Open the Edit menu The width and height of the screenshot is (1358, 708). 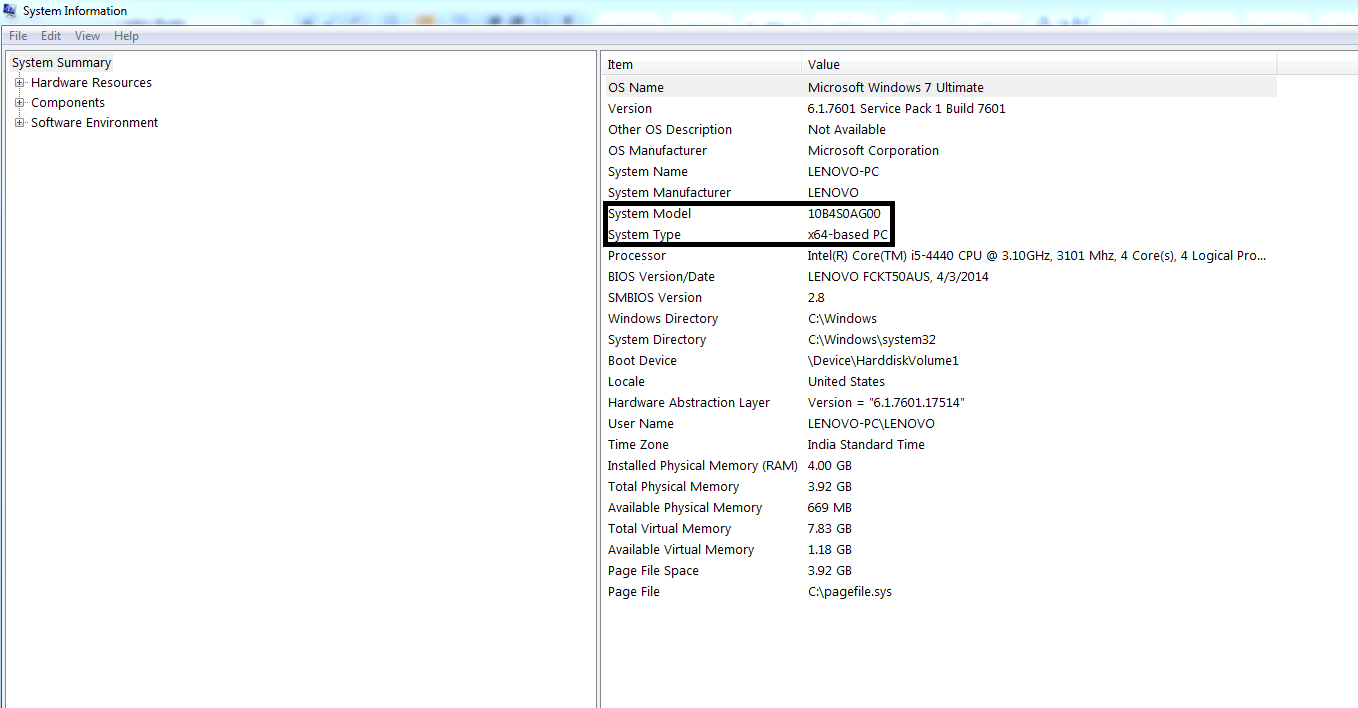51,36
